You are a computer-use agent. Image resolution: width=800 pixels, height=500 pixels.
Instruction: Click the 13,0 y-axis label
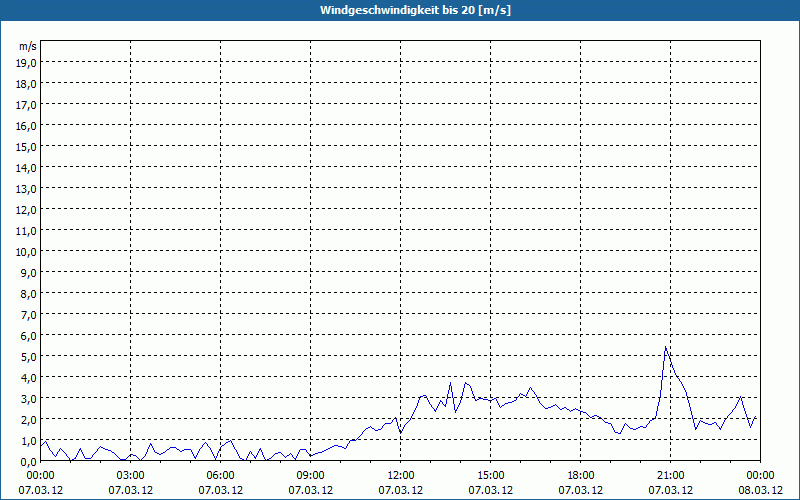click(26, 189)
